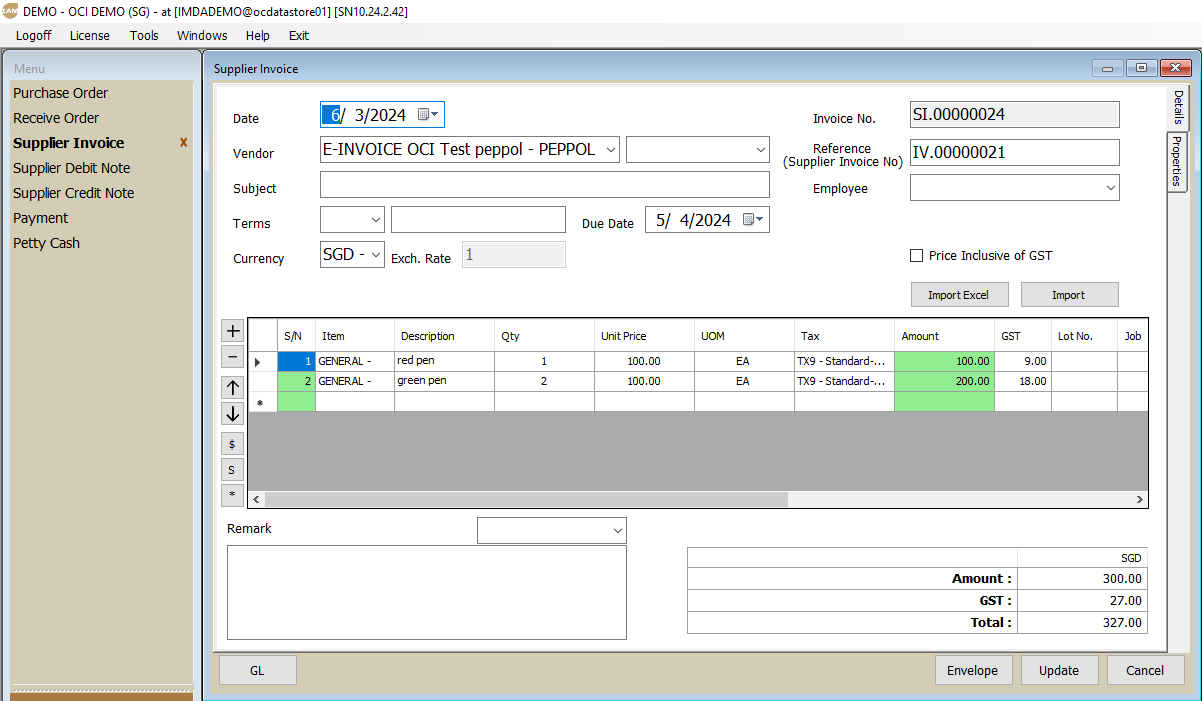Screen dimensions: 1202x701
Task: Click the Subject input field
Action: pos(544,185)
